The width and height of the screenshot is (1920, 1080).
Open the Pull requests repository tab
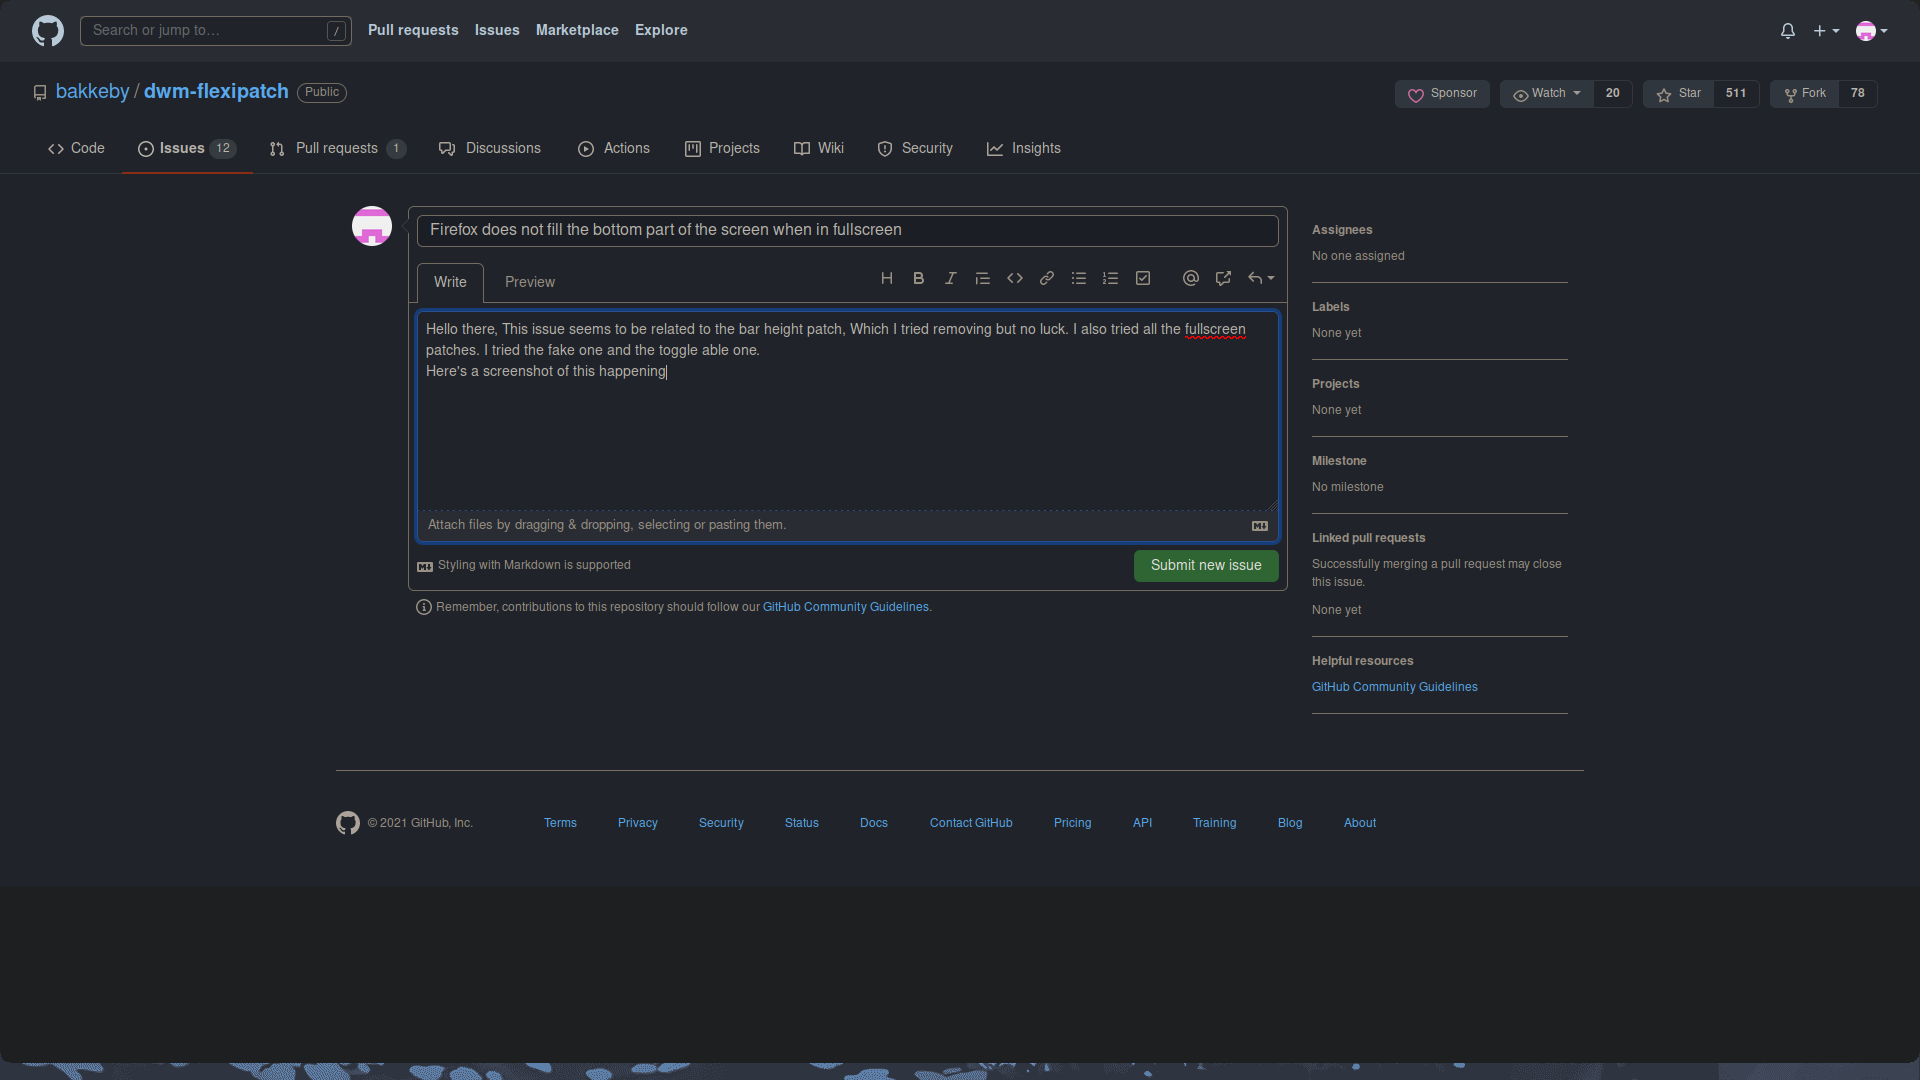(337, 148)
